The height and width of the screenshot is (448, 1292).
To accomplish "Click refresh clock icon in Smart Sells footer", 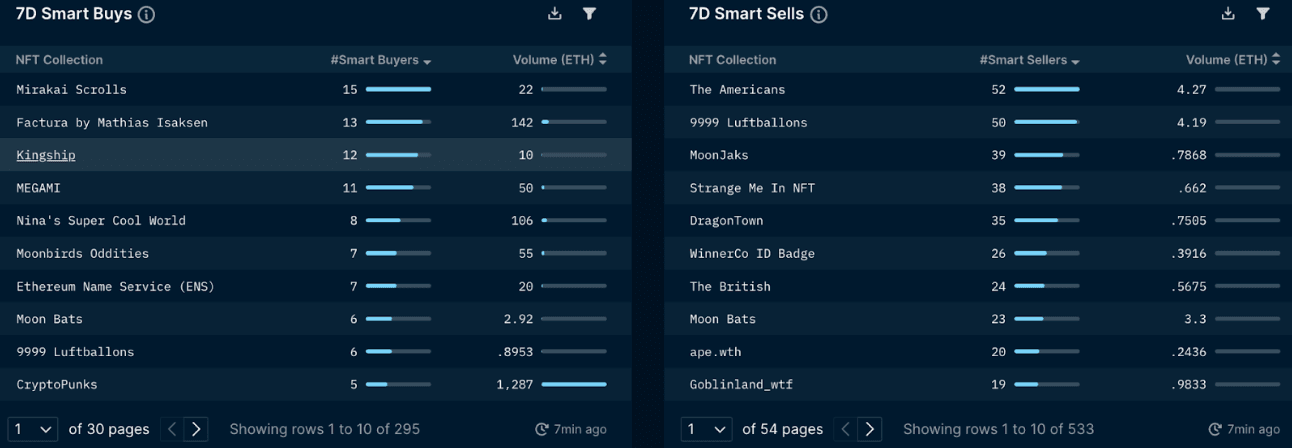I will [x=1215, y=429].
